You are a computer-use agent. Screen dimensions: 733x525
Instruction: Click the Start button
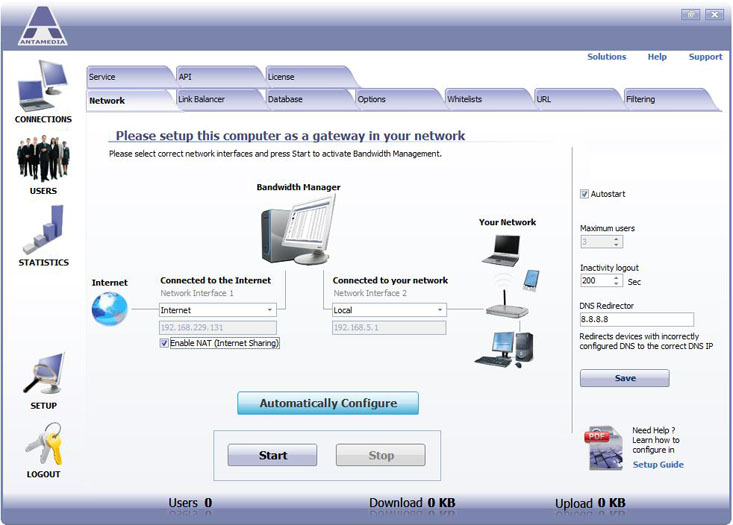click(273, 455)
